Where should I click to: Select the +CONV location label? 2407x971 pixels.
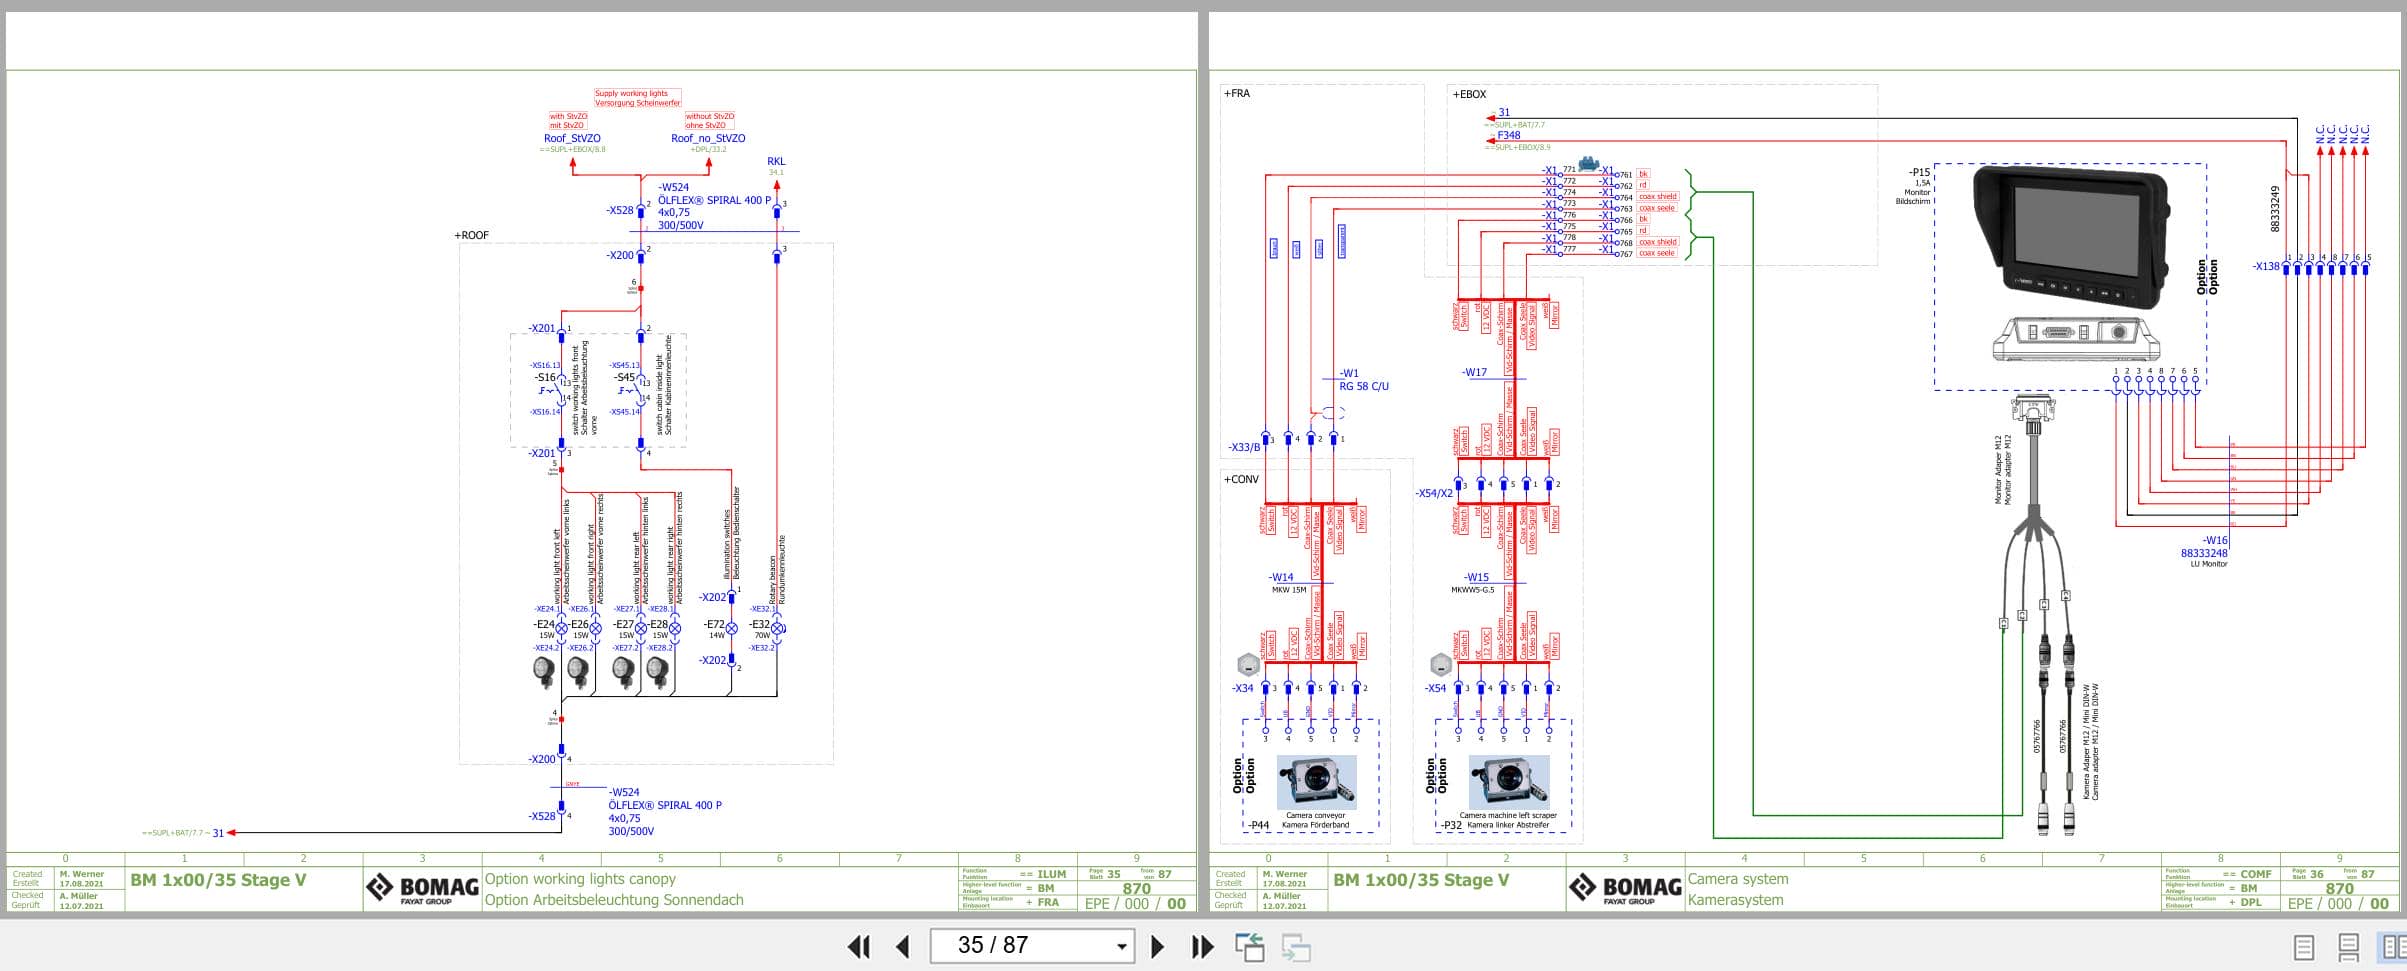(x=1241, y=479)
